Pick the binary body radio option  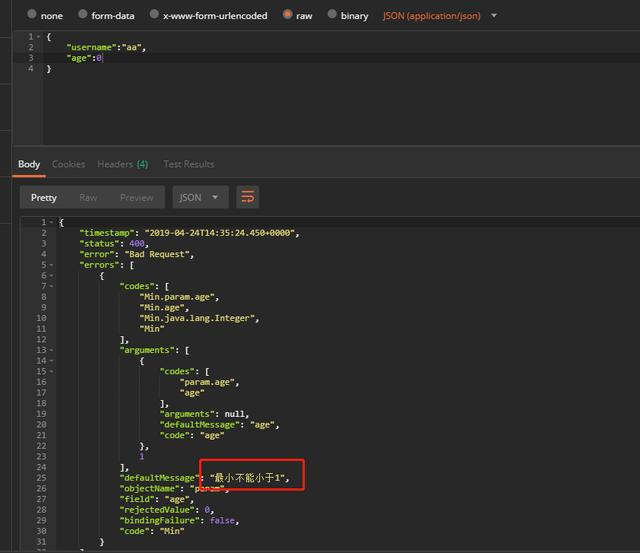pyautogui.click(x=332, y=16)
